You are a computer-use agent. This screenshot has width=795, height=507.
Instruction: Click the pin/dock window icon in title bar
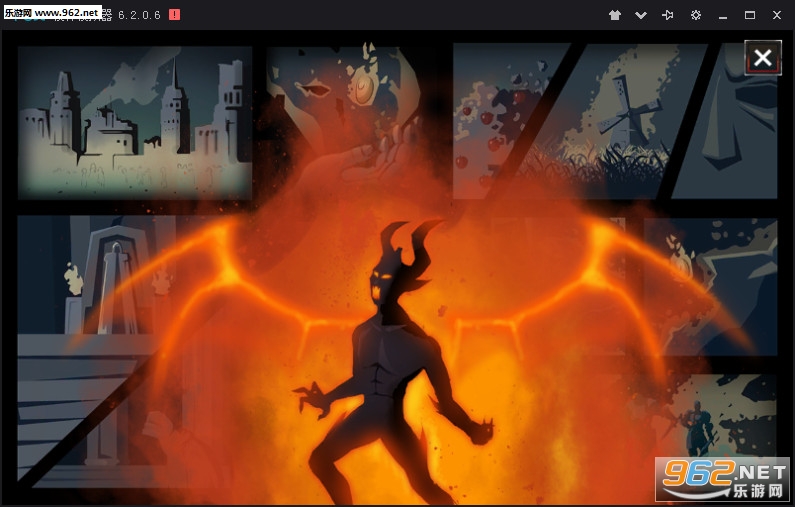point(668,15)
